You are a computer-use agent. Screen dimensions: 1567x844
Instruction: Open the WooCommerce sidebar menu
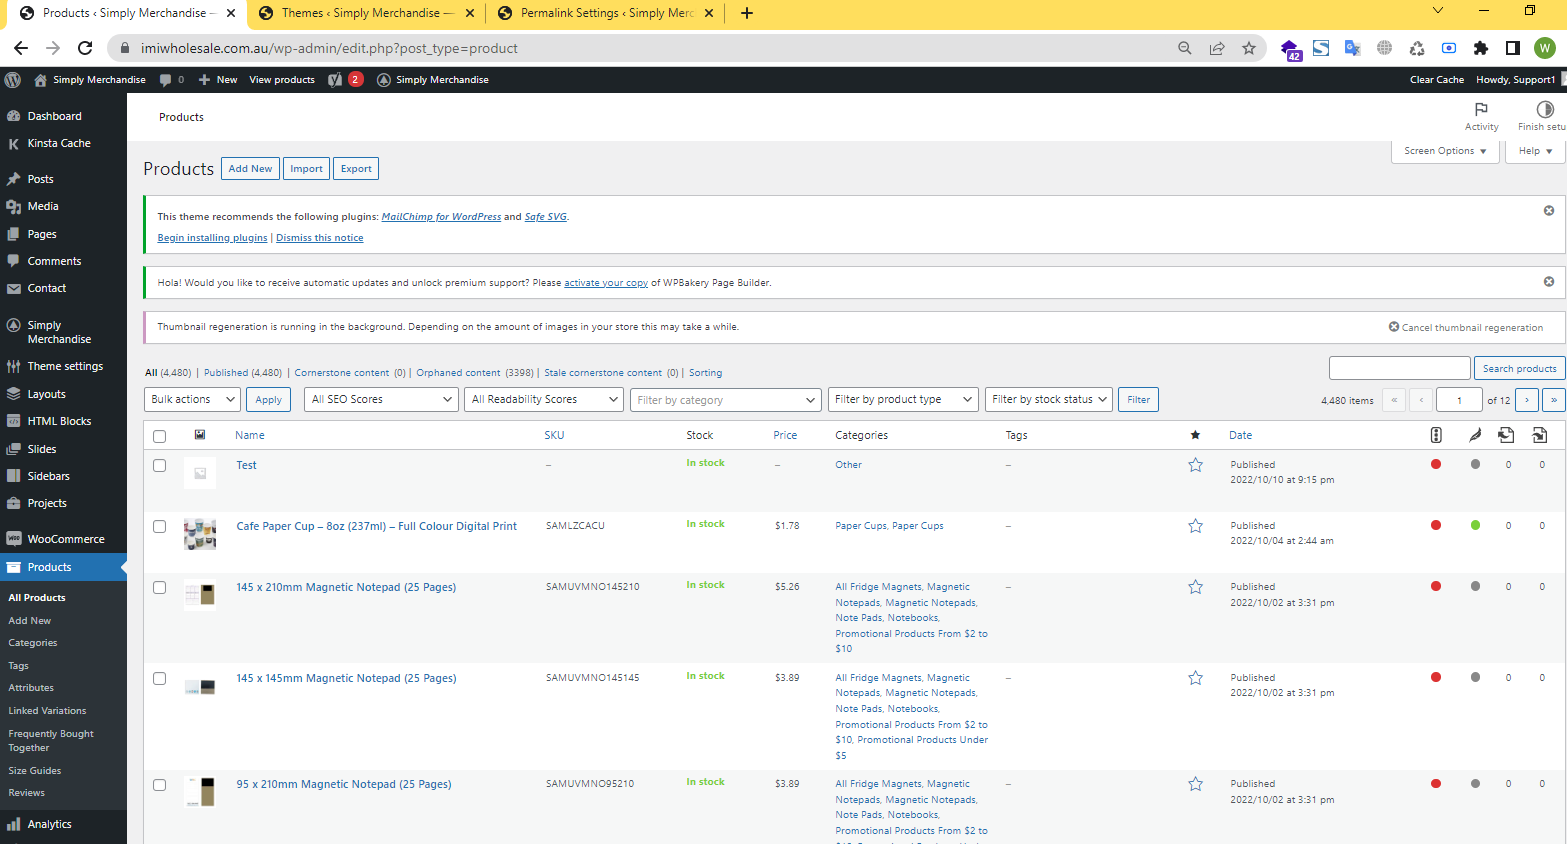click(63, 539)
